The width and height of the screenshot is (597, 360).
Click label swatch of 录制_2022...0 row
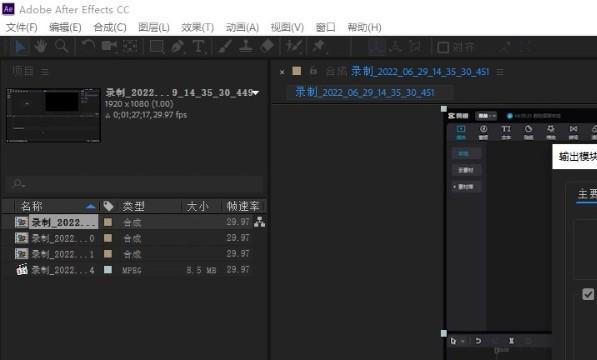click(x=108, y=238)
